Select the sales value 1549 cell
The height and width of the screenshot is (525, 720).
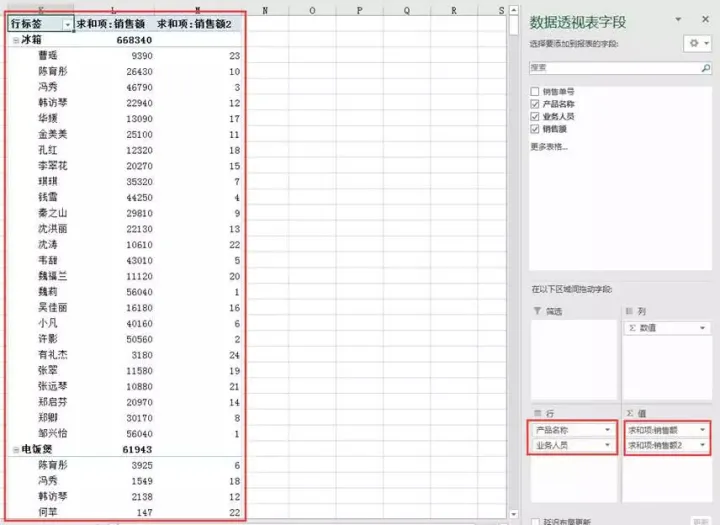[x=142, y=481]
